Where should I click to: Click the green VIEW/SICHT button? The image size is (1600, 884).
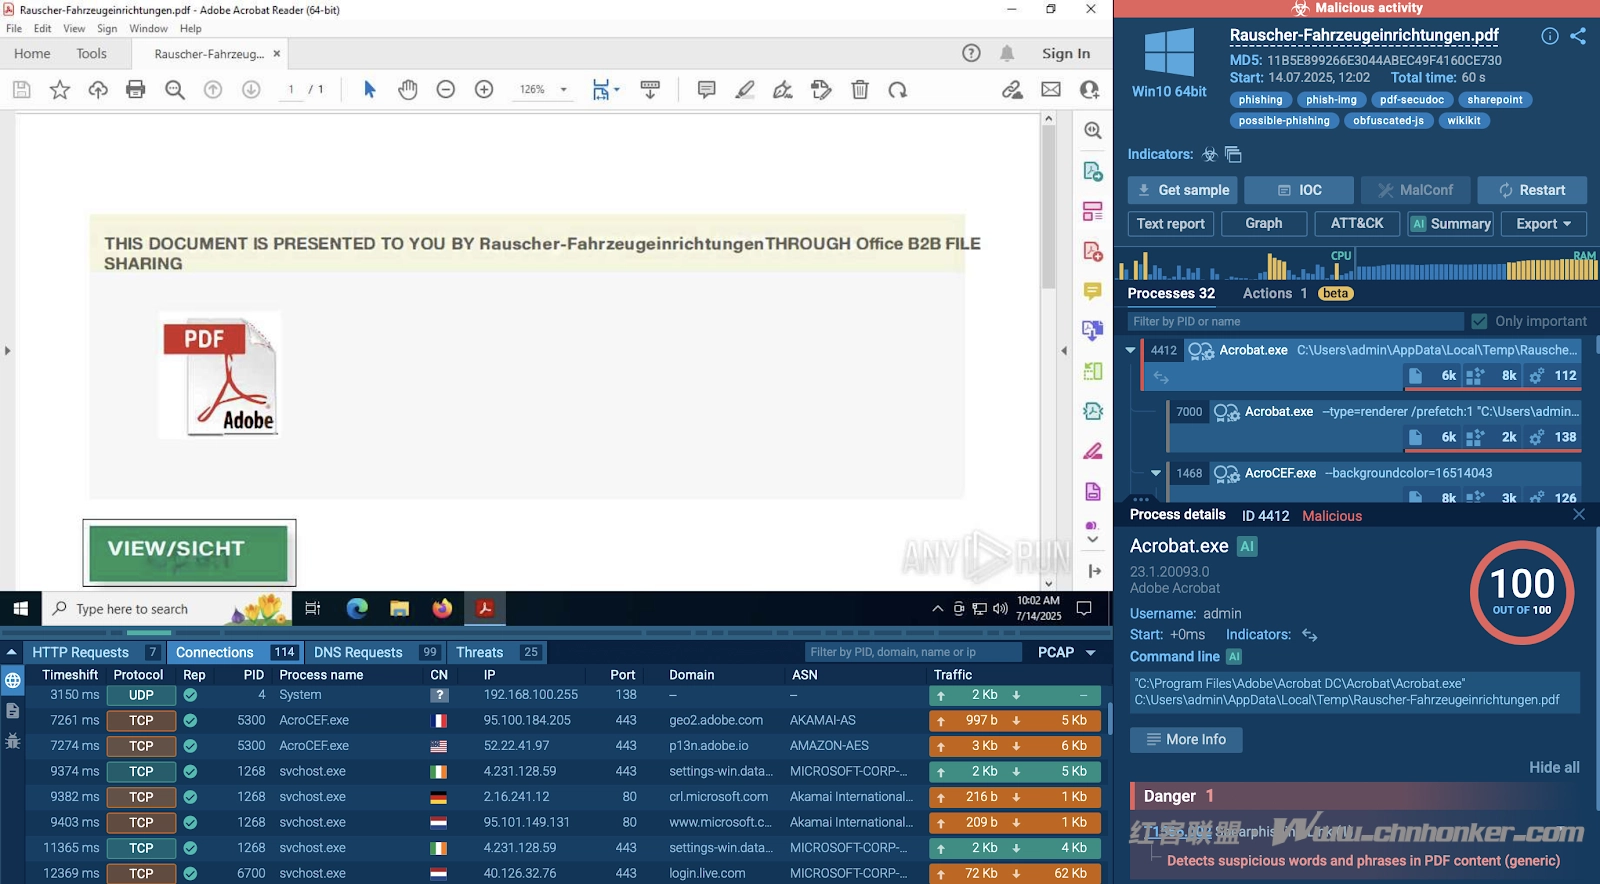click(x=189, y=552)
